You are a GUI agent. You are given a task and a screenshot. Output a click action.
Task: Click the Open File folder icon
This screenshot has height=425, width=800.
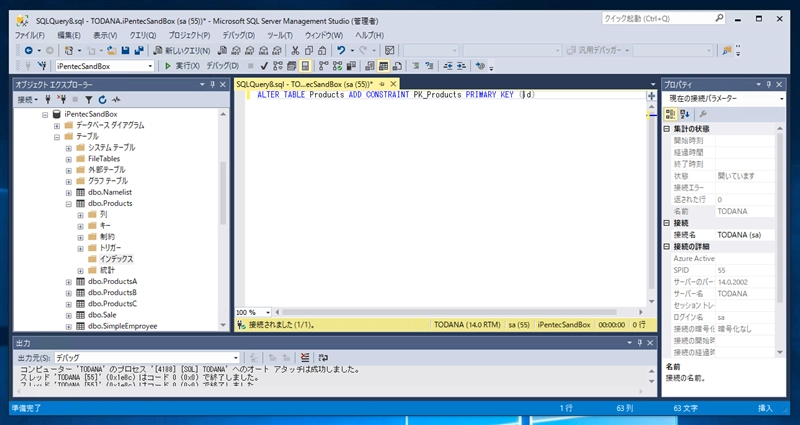pyautogui.click(x=112, y=51)
